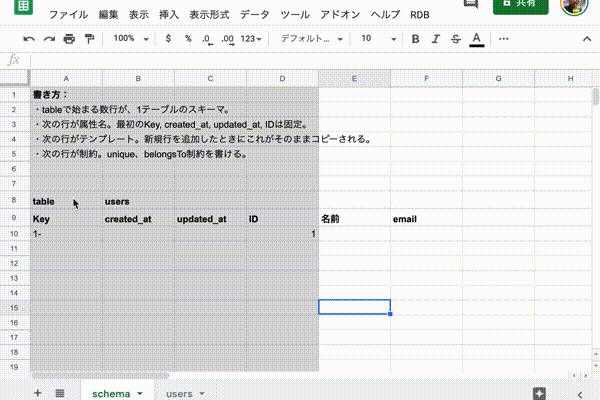Viewport: 600px width, 400px height.
Task: Click cell containing 'email'
Action: (x=426, y=219)
